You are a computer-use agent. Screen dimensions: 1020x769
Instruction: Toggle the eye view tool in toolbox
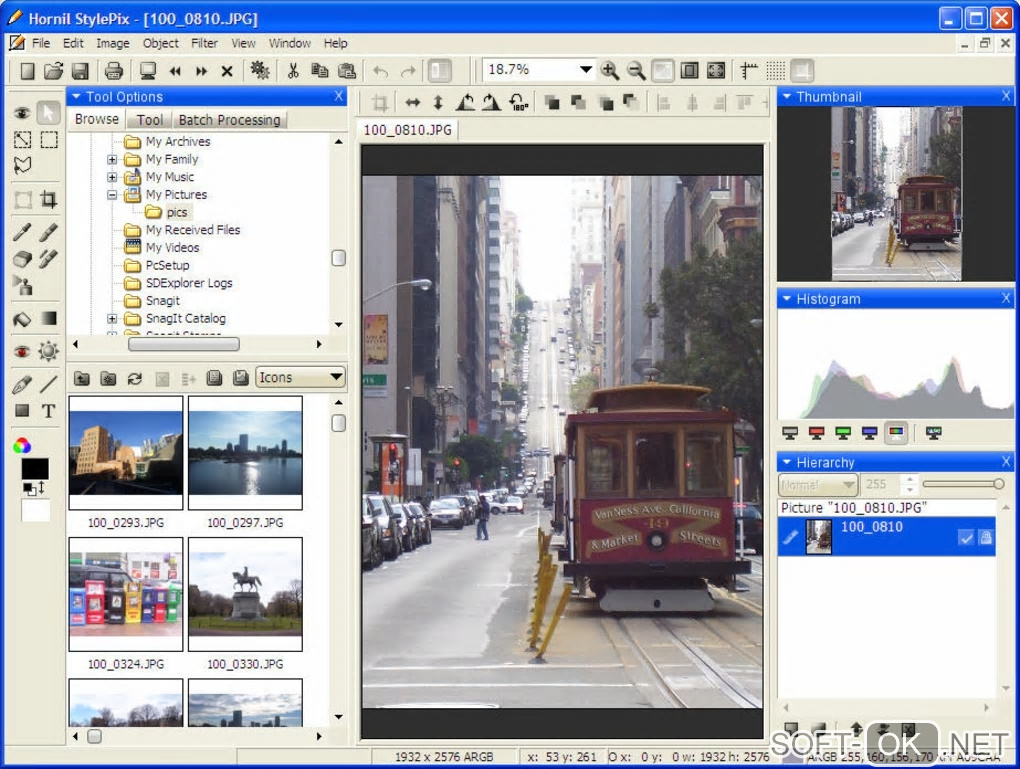point(22,113)
